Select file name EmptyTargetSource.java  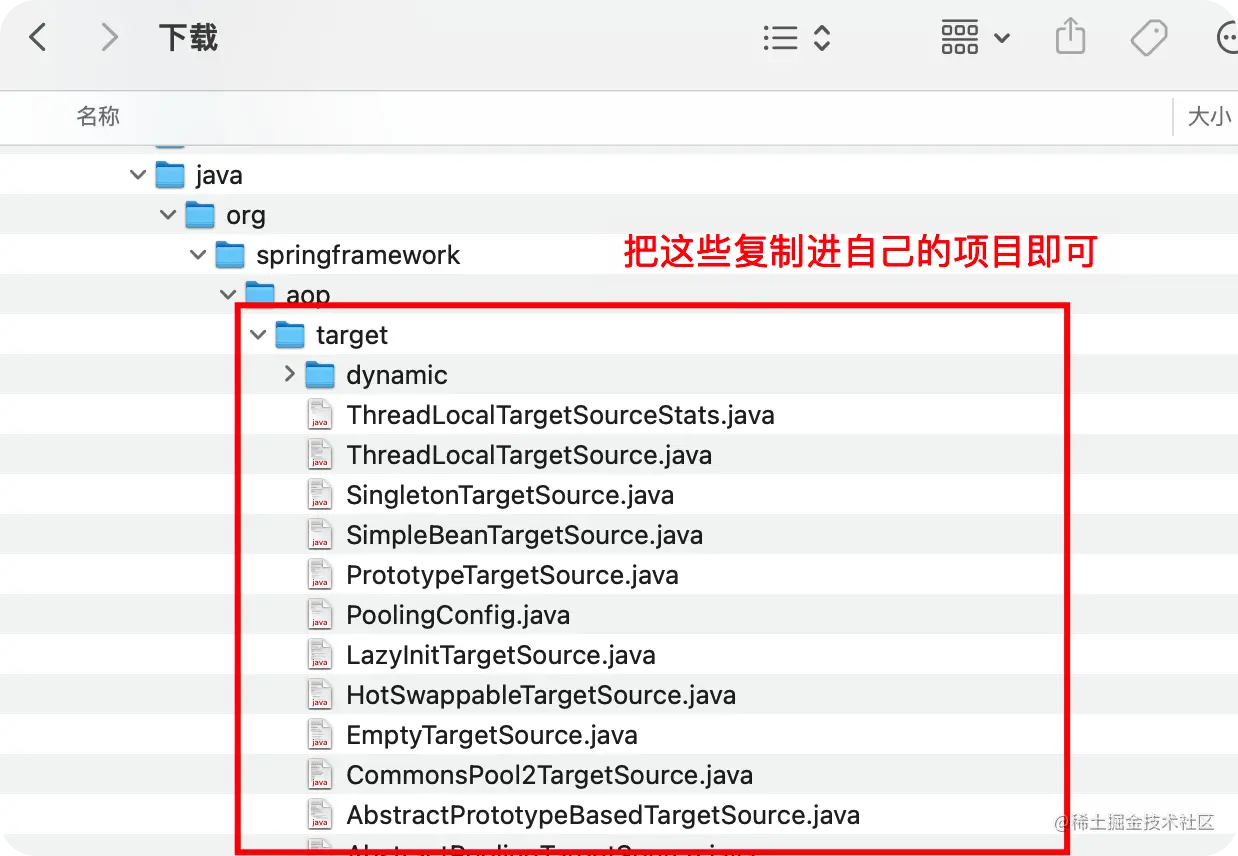492,735
